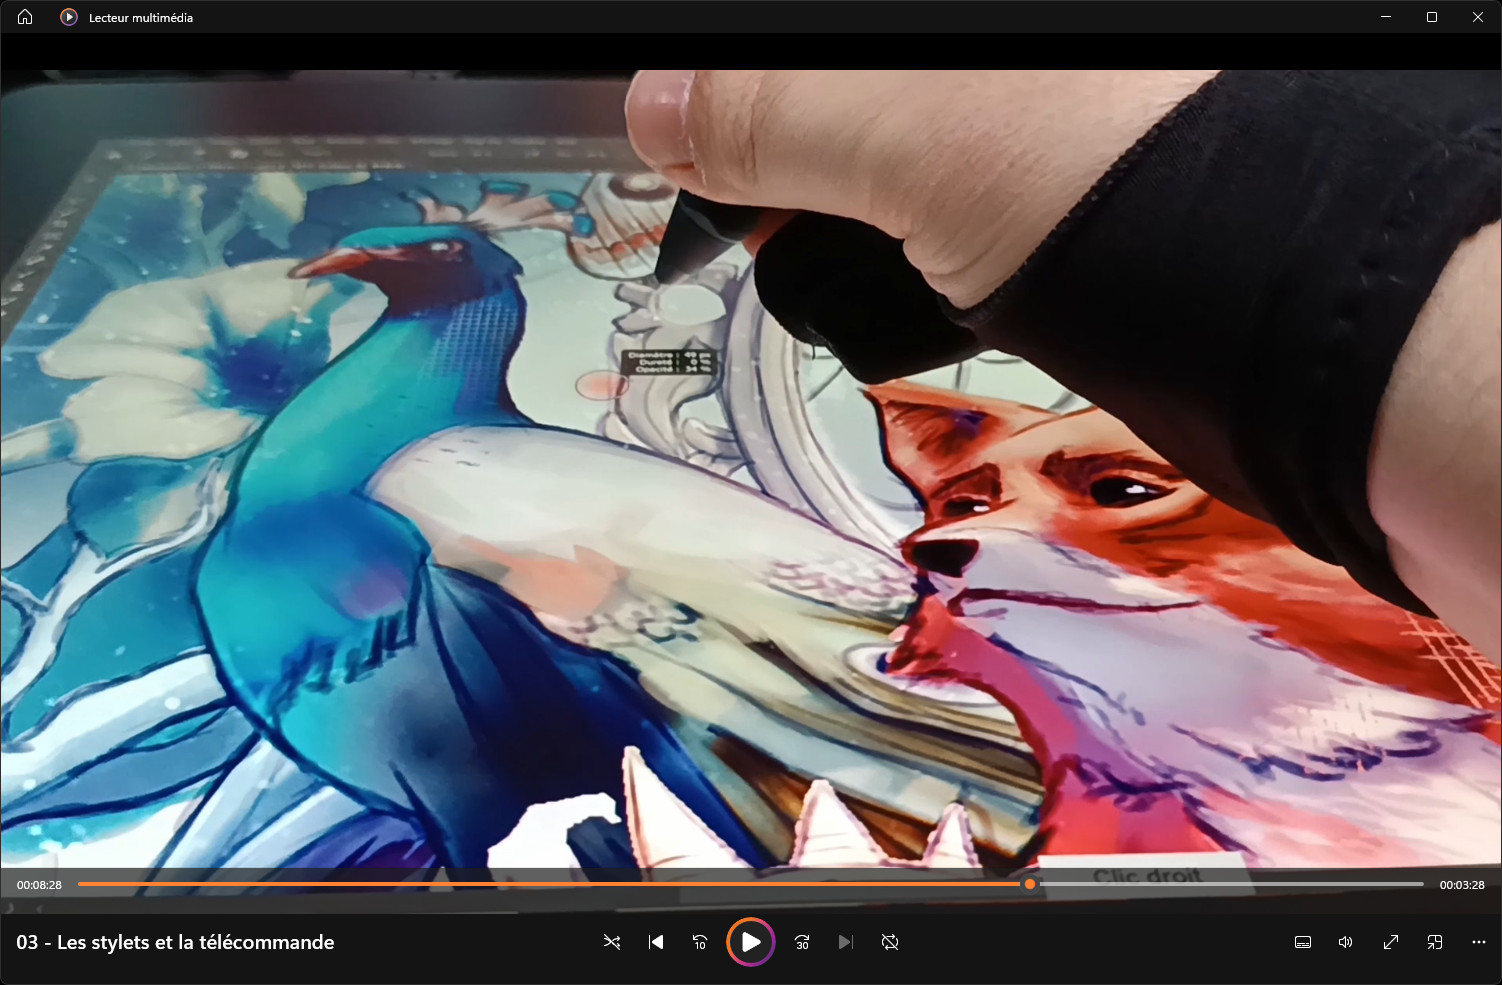The height and width of the screenshot is (985, 1502).
Task: Click the 00:08:28 elapsed time label
Action: point(39,885)
